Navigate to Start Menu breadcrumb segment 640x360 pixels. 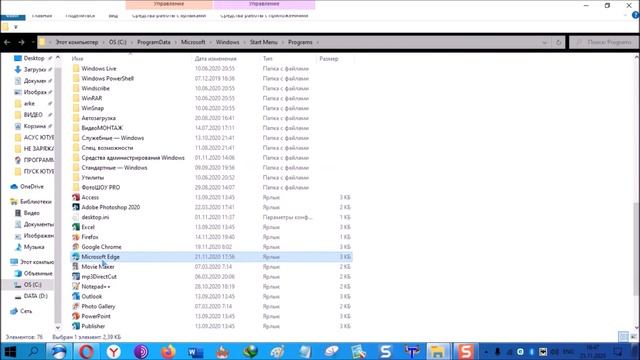pyautogui.click(x=264, y=42)
